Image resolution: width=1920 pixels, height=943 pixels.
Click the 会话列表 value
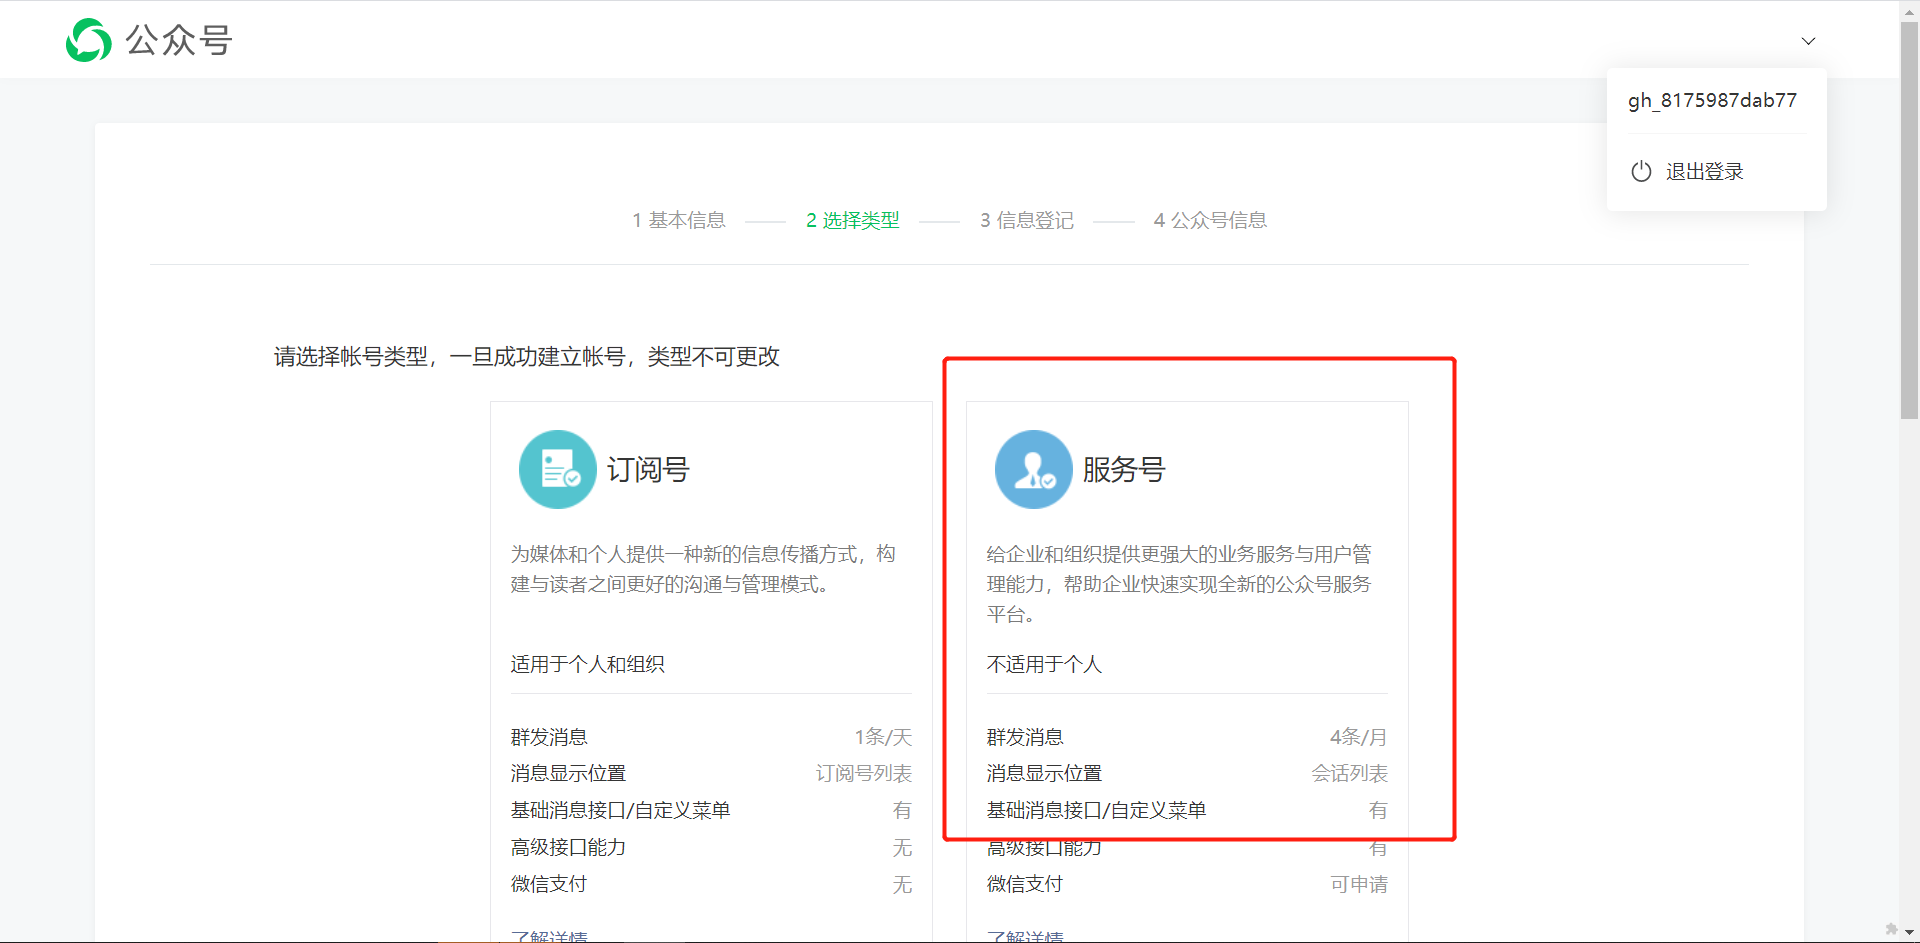(x=1350, y=773)
